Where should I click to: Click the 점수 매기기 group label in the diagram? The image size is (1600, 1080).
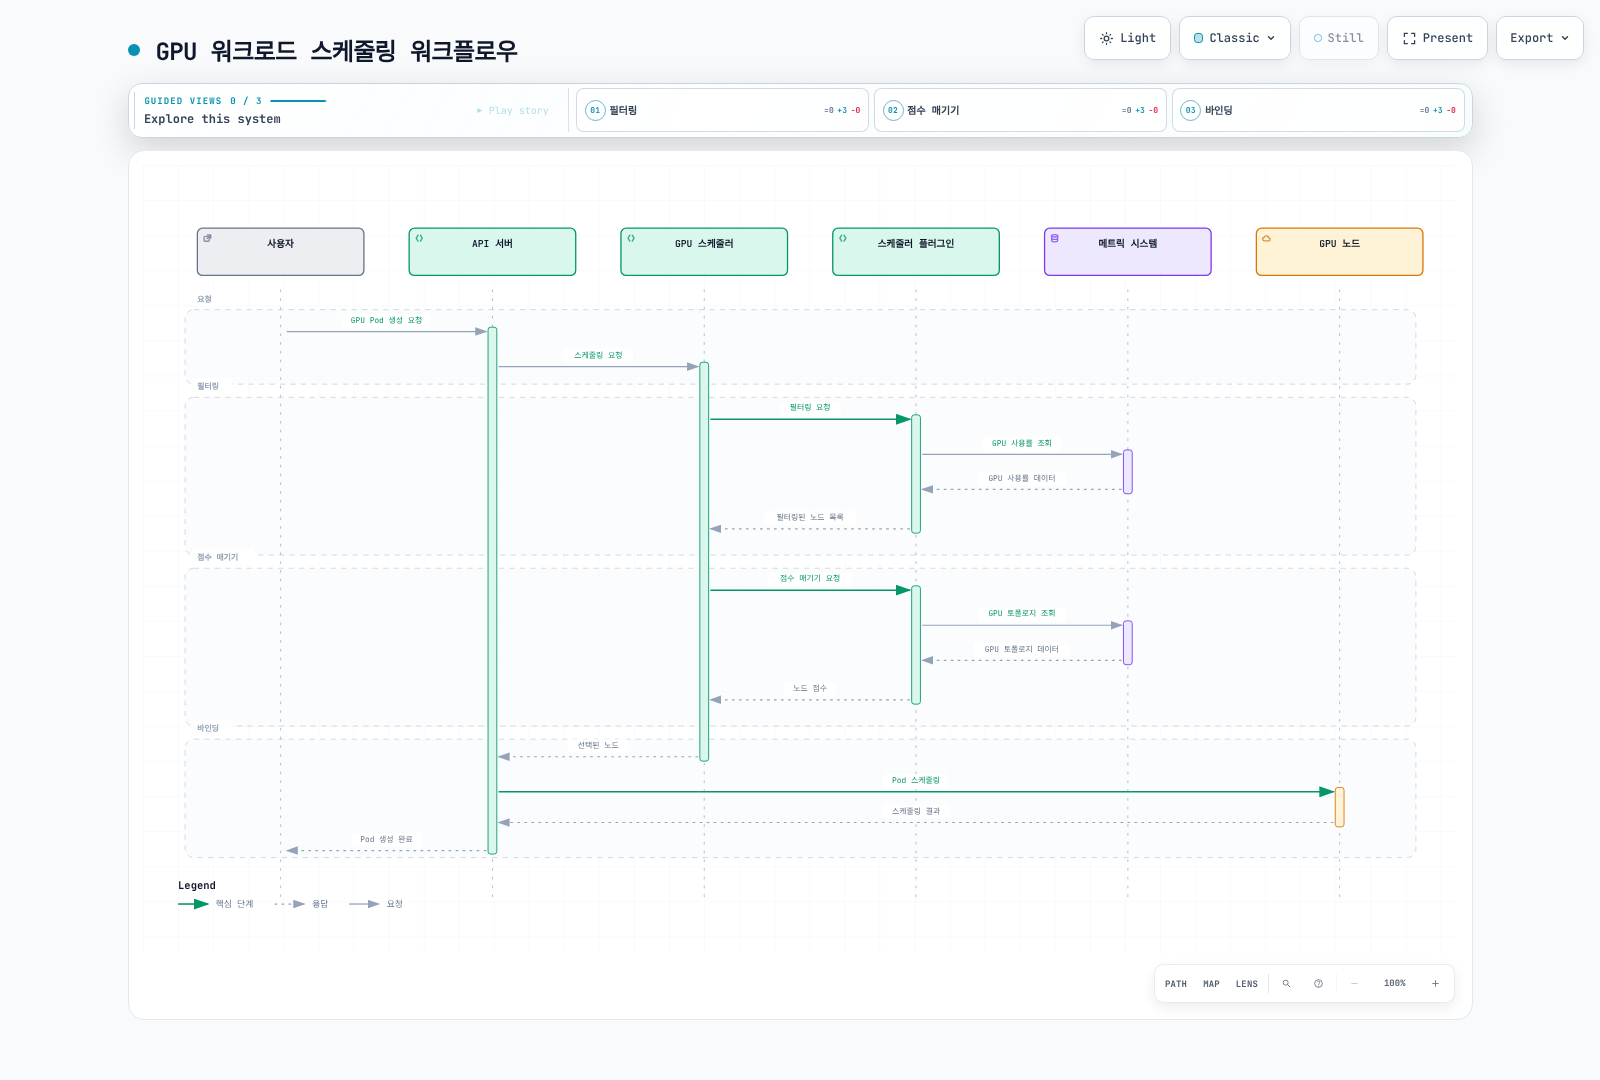(217, 557)
